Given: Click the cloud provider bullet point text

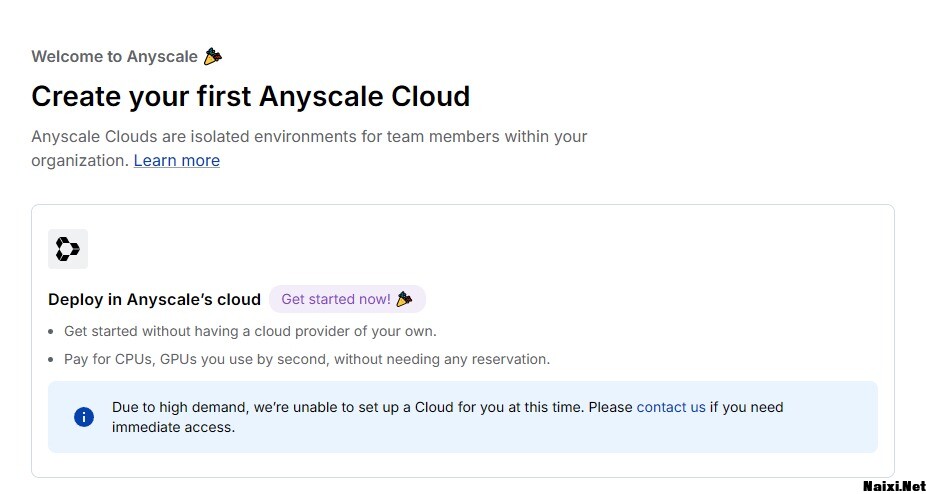Looking at the screenshot, I should point(250,331).
